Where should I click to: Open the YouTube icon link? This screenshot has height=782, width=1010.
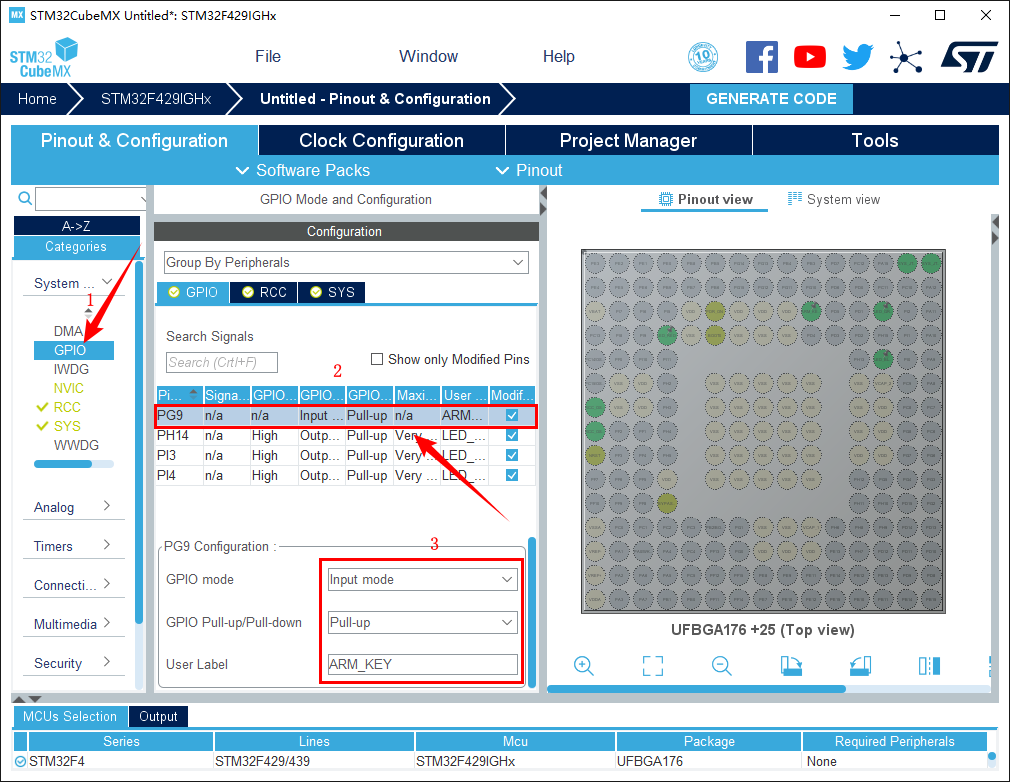[810, 57]
